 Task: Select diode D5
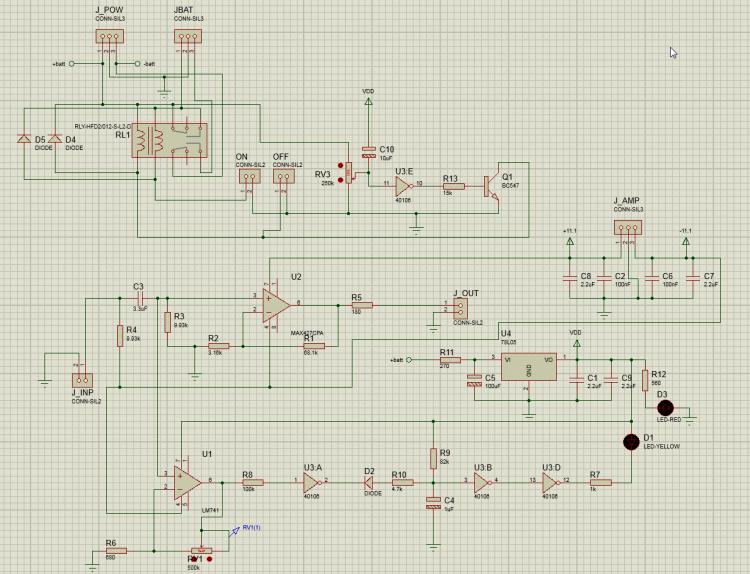coord(23,139)
